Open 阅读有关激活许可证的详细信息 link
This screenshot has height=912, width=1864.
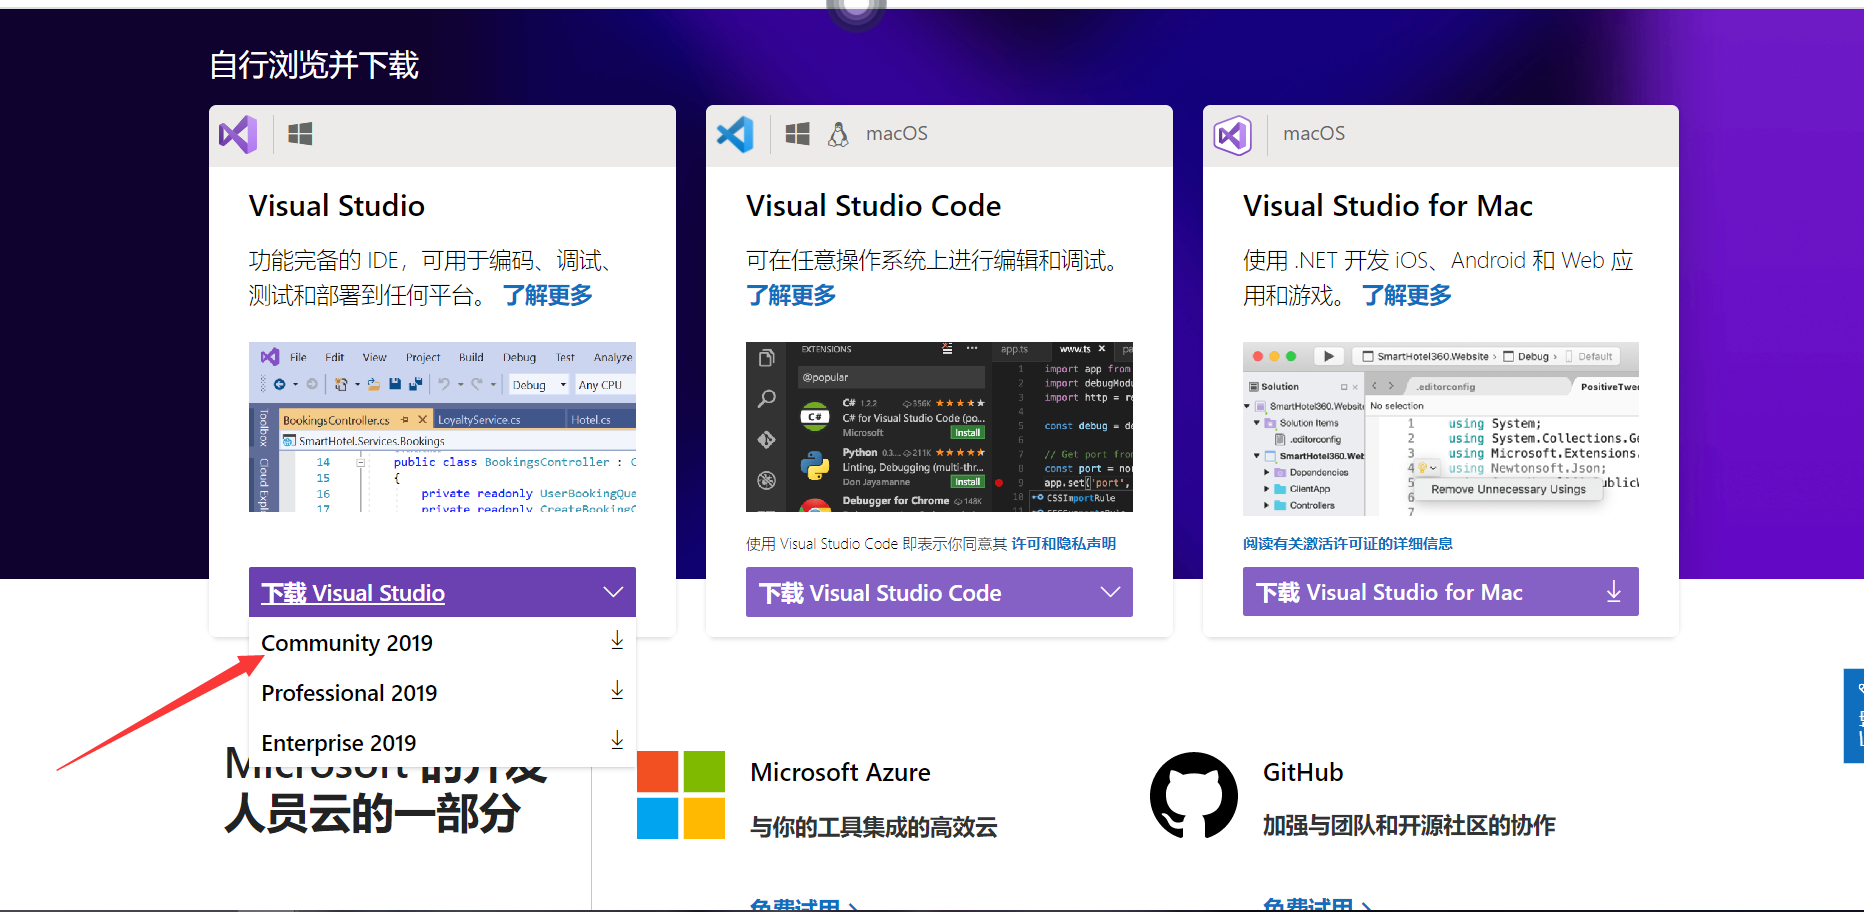pyautogui.click(x=1348, y=544)
